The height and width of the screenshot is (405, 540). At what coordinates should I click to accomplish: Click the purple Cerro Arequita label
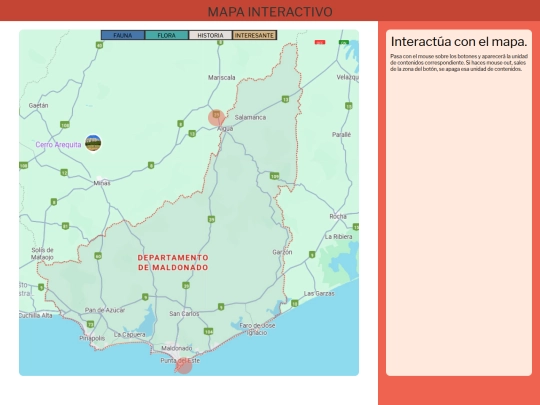[58, 145]
